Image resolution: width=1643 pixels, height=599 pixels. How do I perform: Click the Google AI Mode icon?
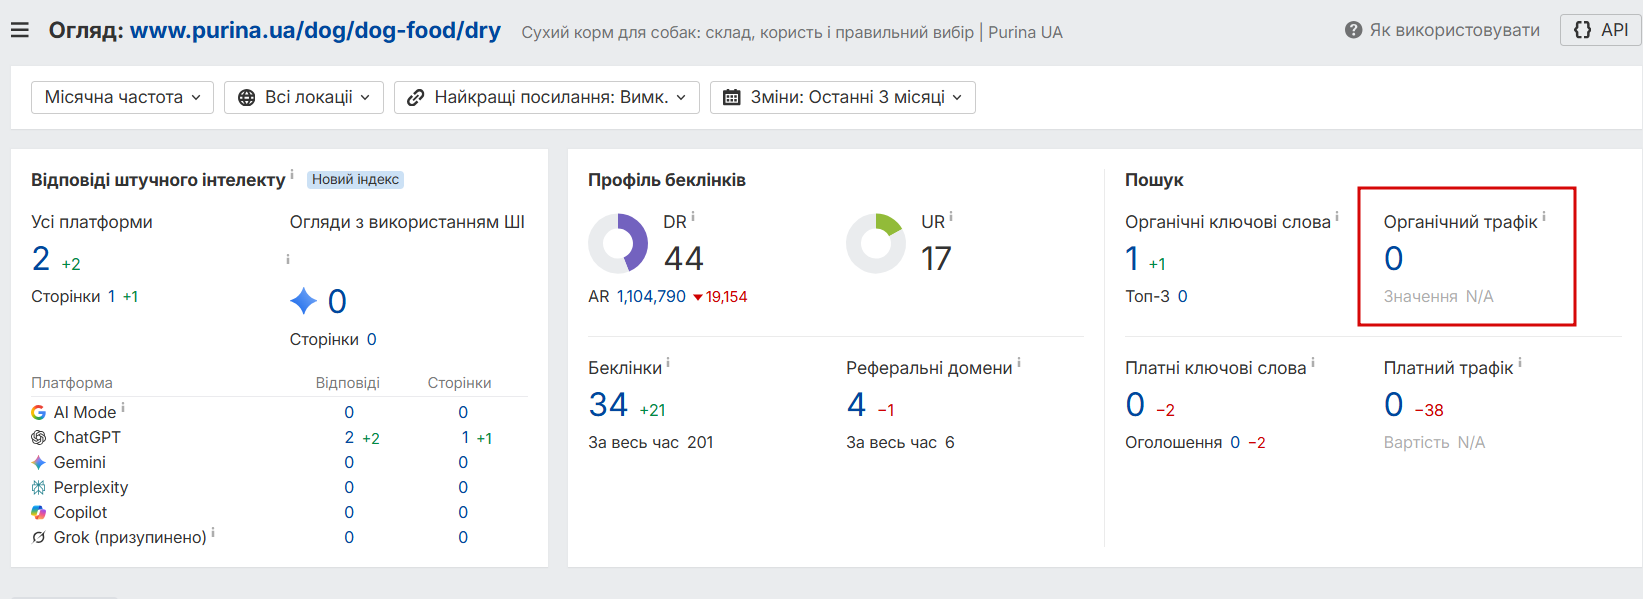click(x=38, y=412)
